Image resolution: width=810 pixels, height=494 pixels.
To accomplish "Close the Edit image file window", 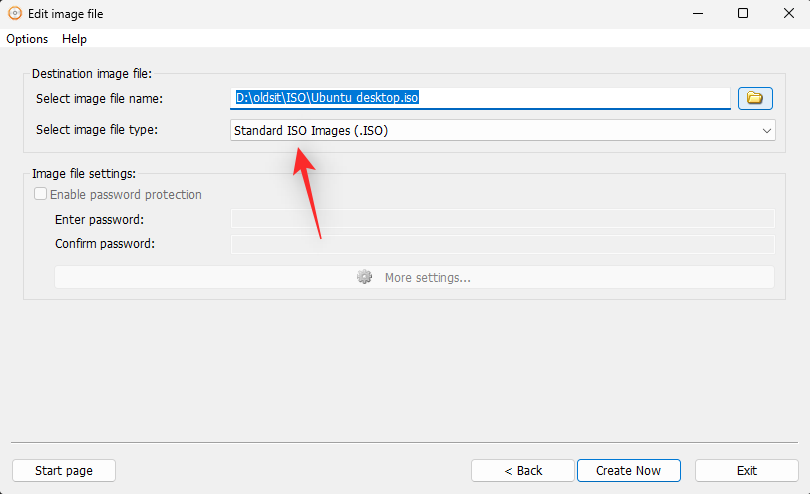I will coord(788,13).
